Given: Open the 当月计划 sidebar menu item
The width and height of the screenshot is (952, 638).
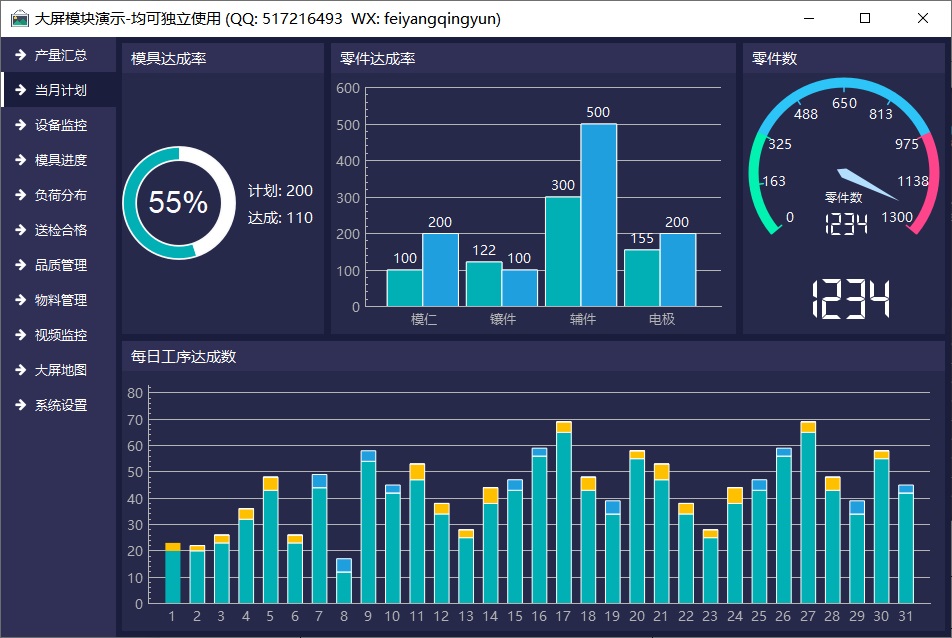Looking at the screenshot, I should pos(60,90).
